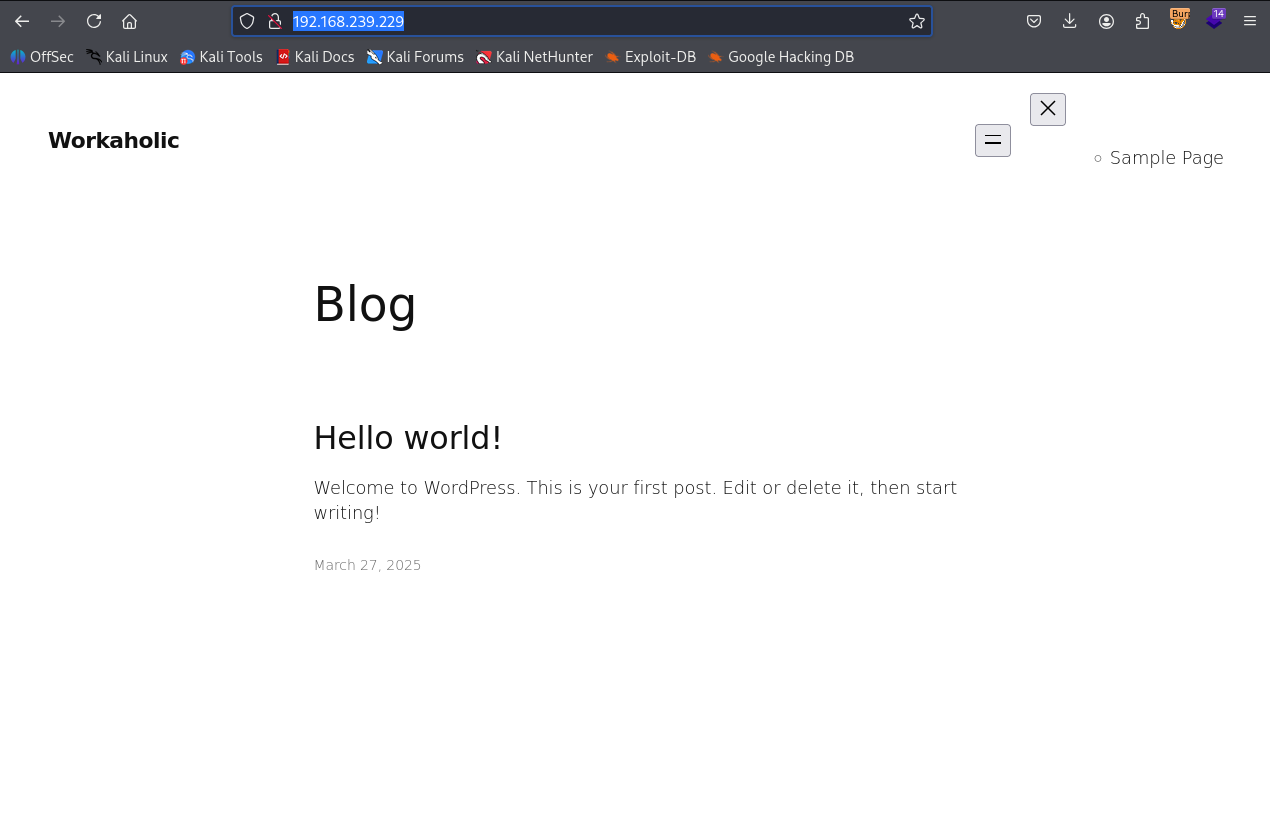Open the Firefox hamburger application menu
This screenshot has height=828, width=1270.
pyautogui.click(x=1249, y=21)
